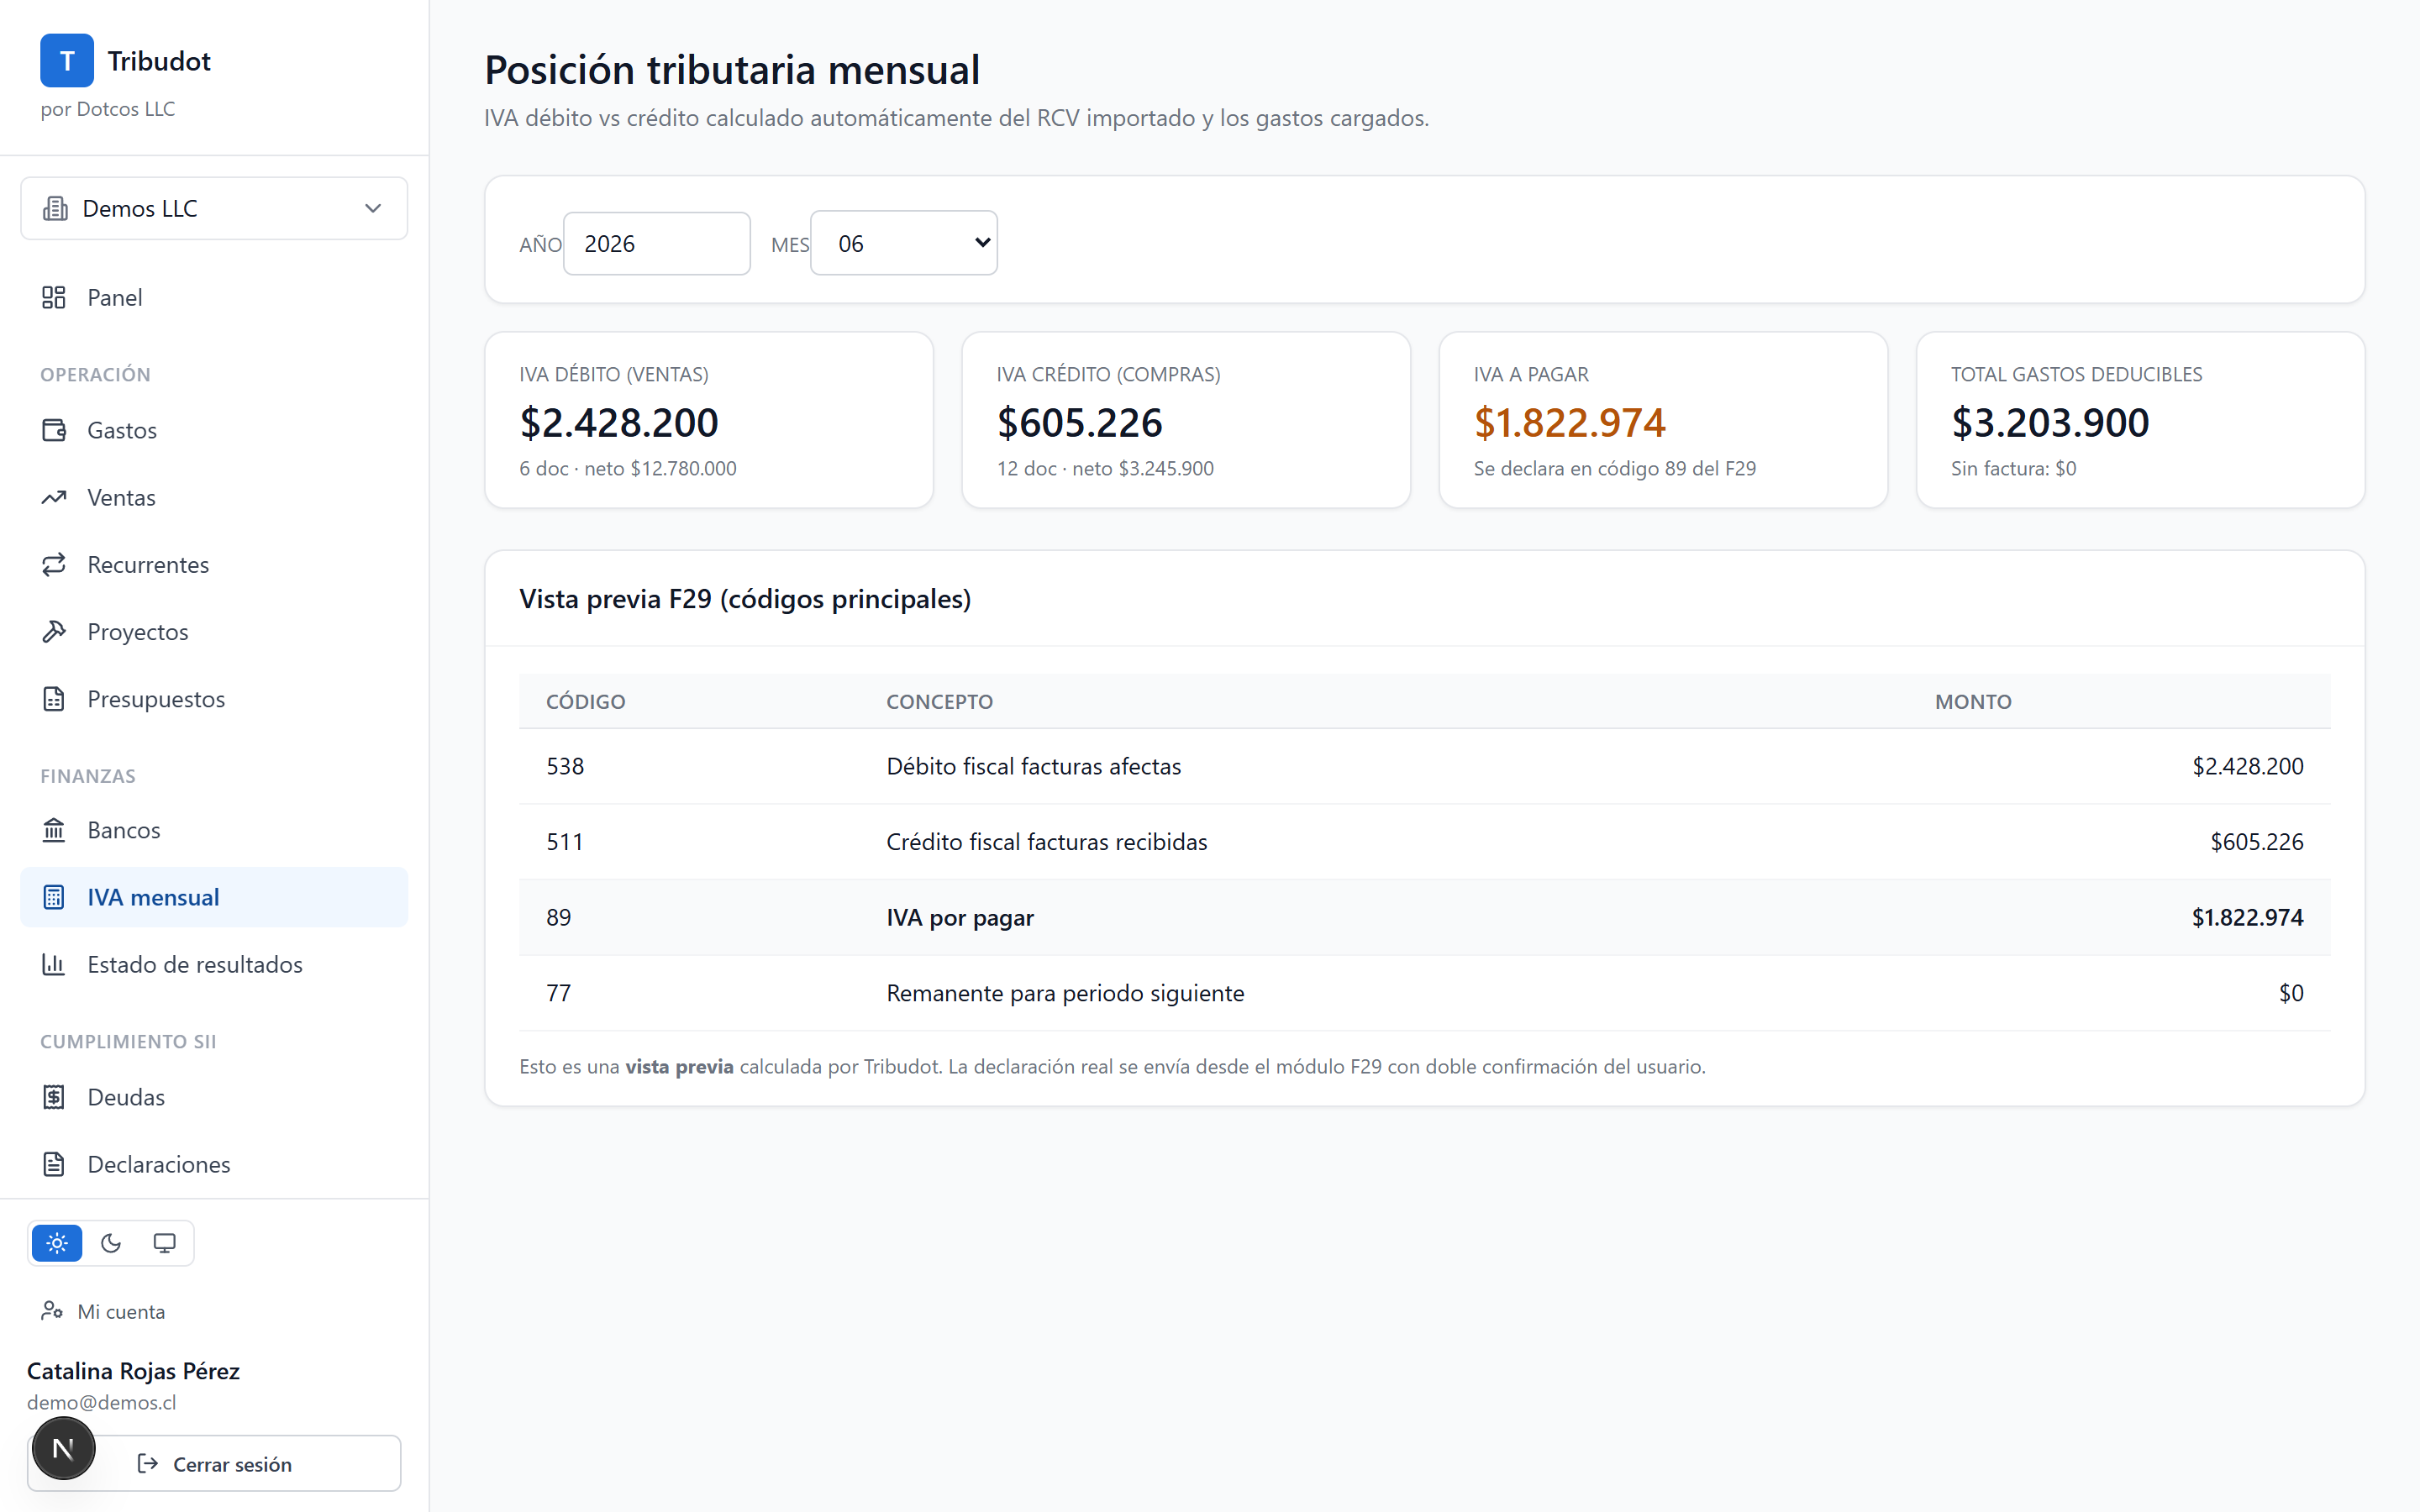
Task: Click the Recurrentes repeat icon
Action: 54,564
